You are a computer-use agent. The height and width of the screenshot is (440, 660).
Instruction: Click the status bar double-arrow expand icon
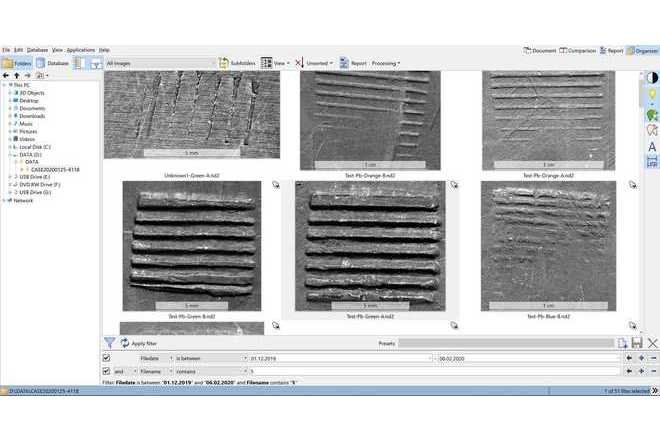(655, 391)
